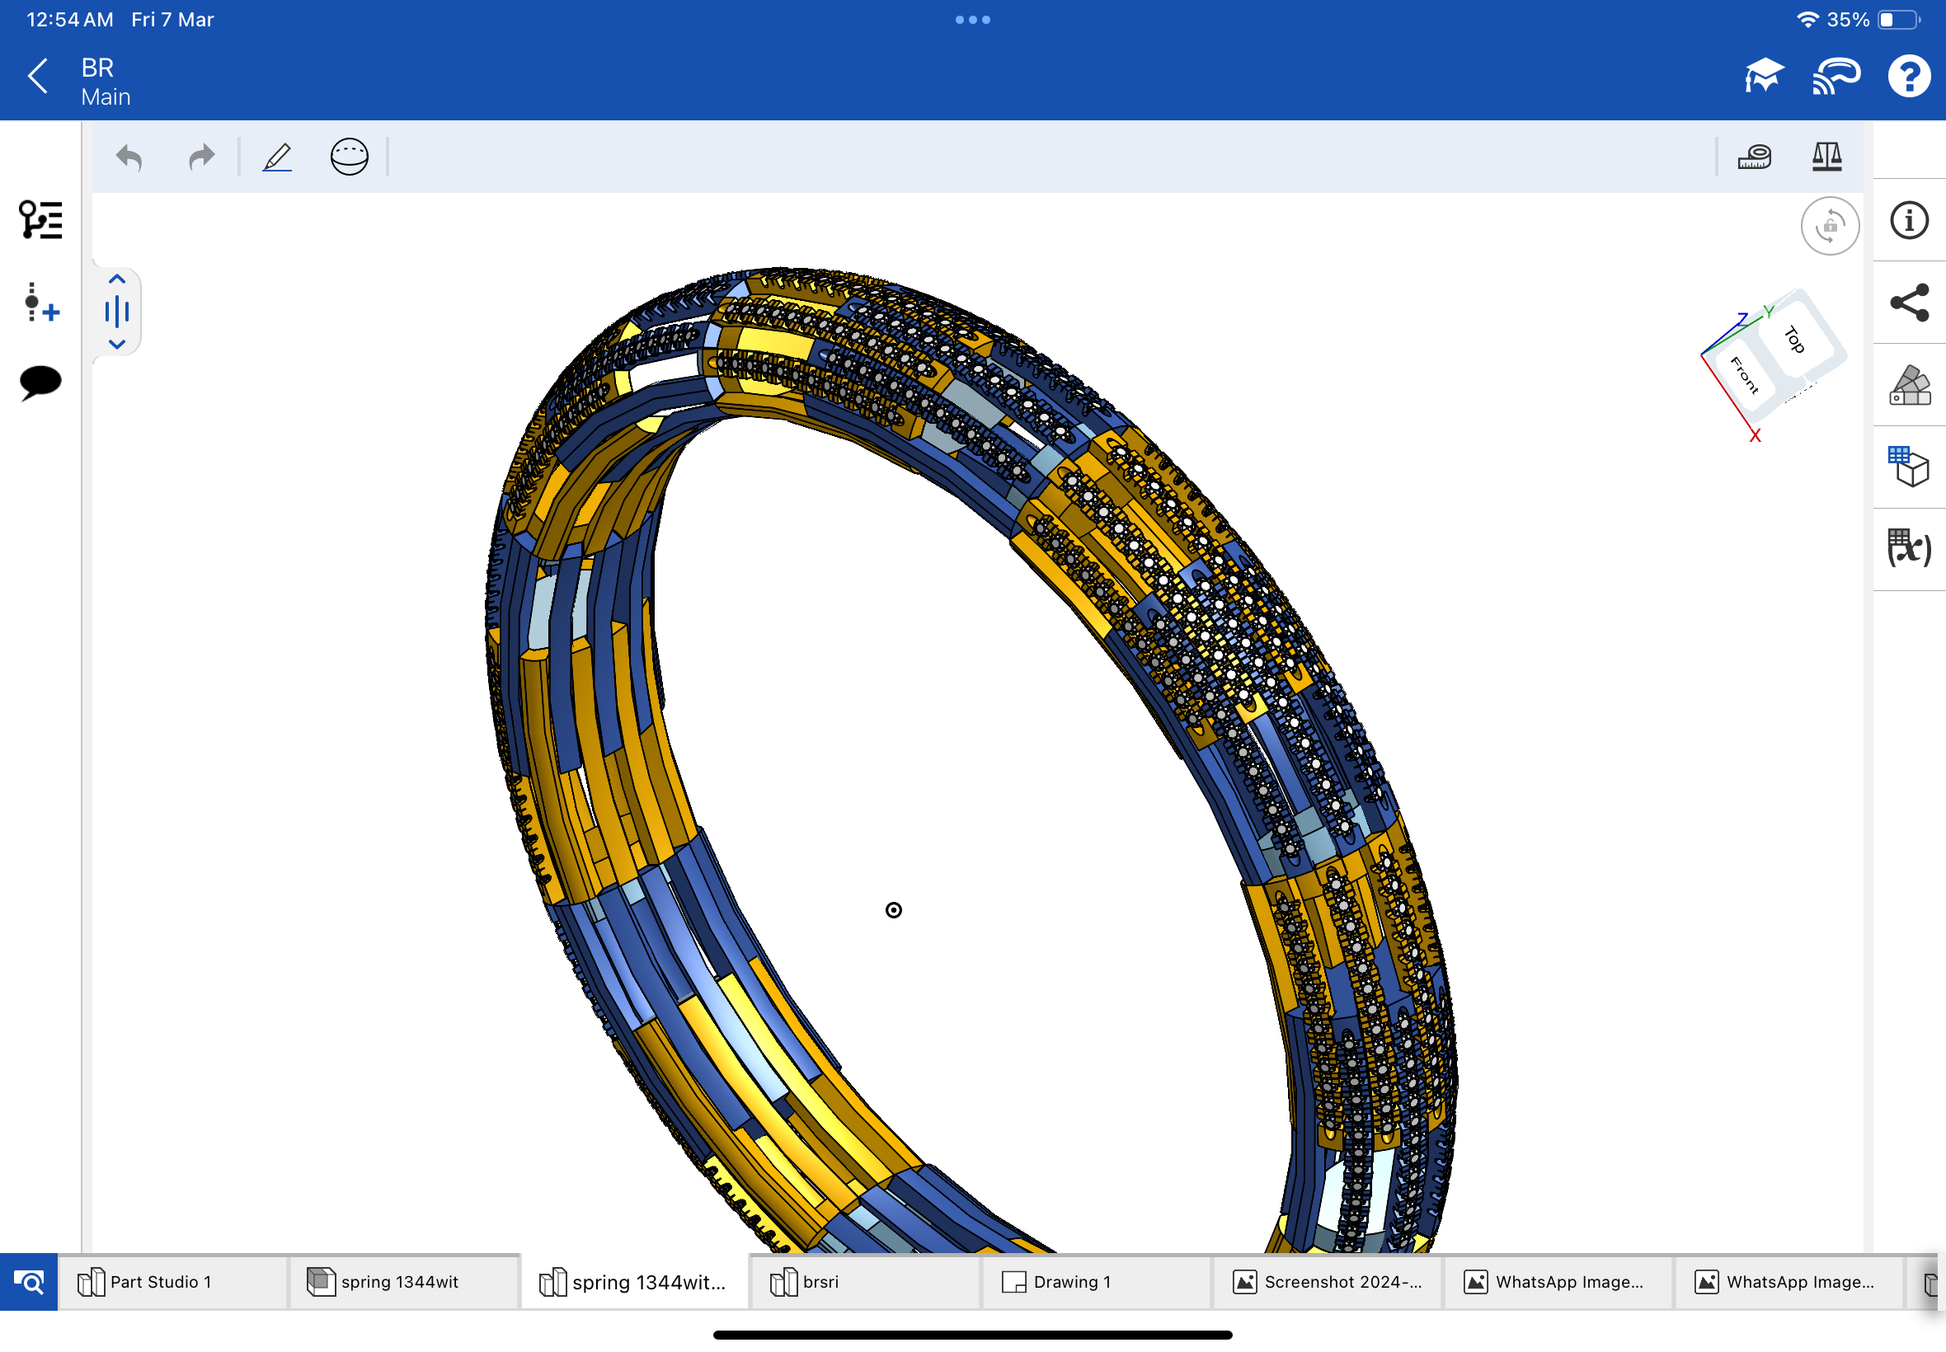
Task: Go back using the back arrow
Action: [38, 76]
